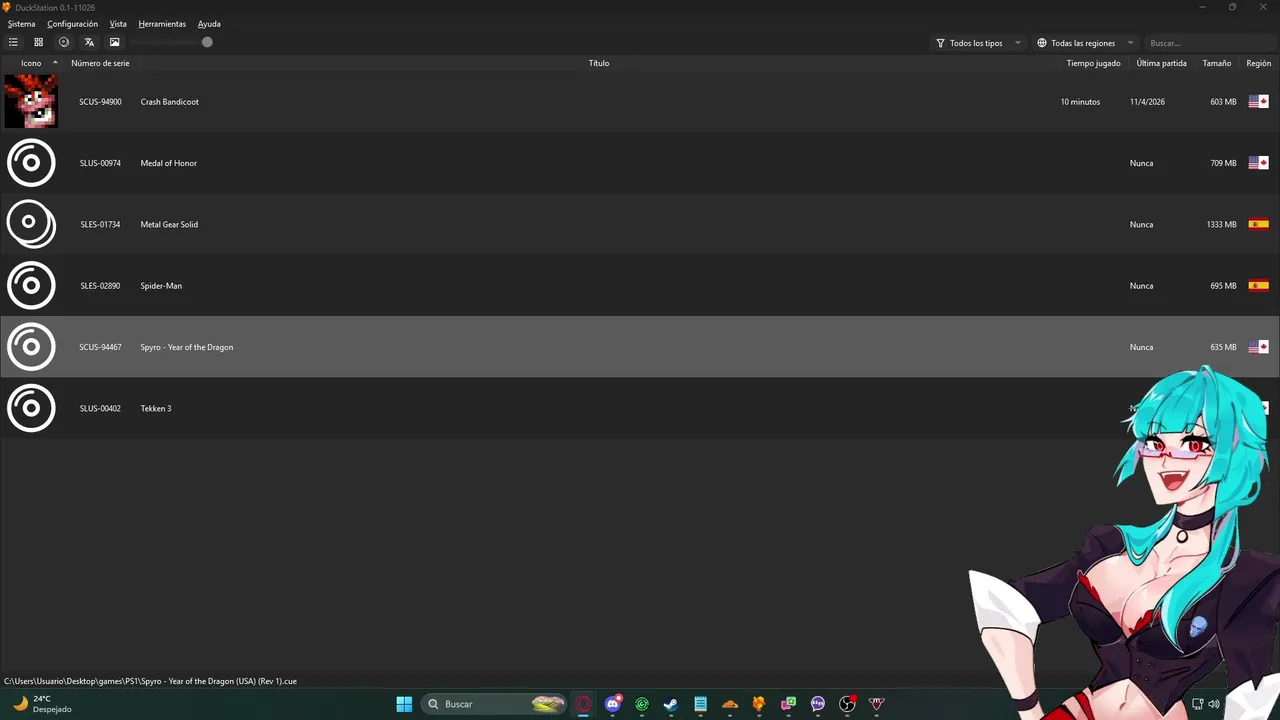The image size is (1280, 720).
Task: Toggle localized titles translate icon
Action: coord(89,42)
